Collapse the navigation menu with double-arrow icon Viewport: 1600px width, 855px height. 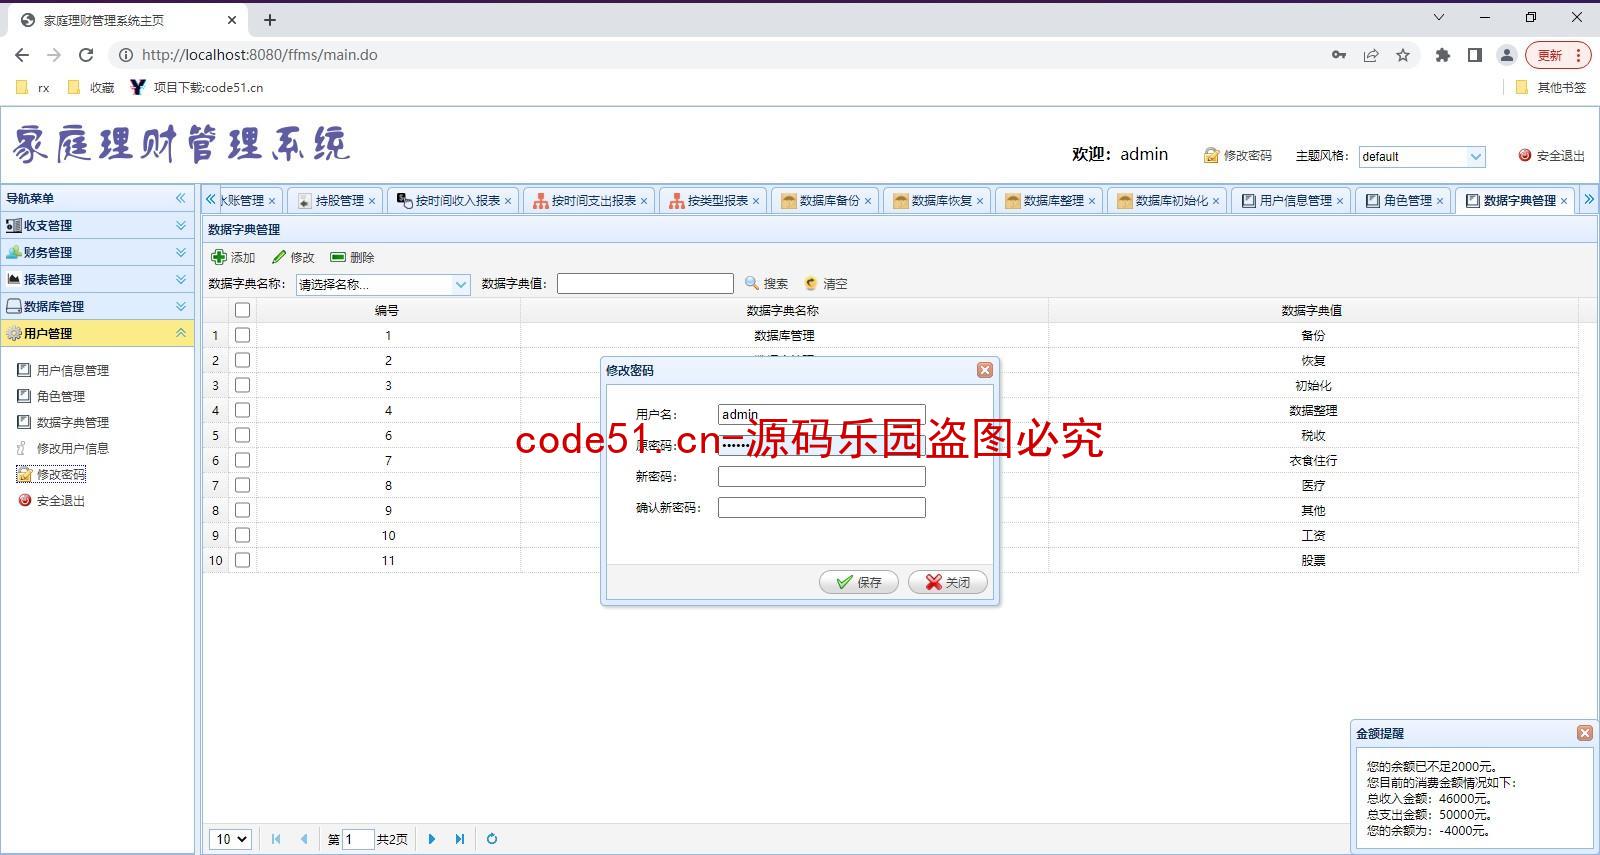pyautogui.click(x=181, y=198)
